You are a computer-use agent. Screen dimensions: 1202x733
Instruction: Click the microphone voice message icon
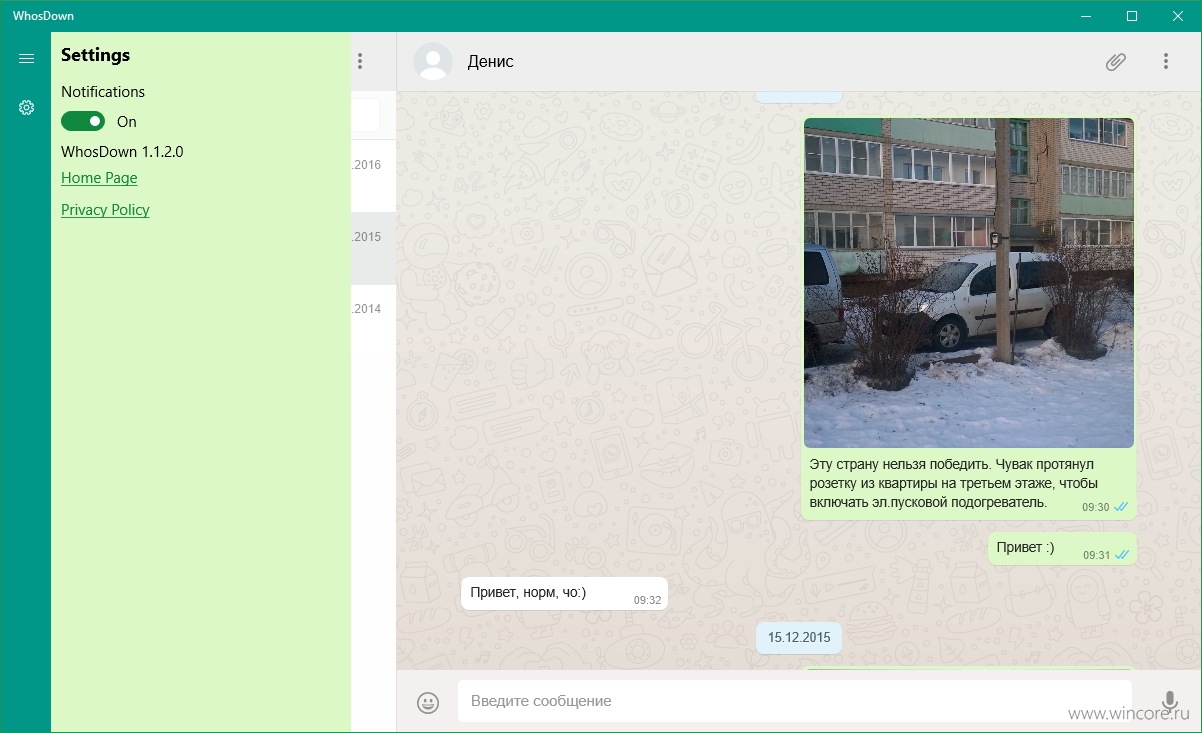point(1168,702)
